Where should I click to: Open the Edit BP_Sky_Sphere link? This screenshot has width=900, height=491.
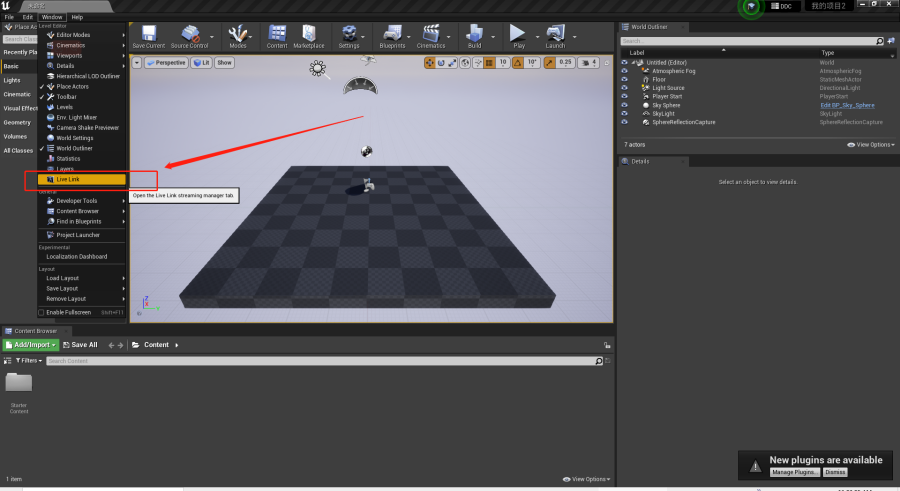coord(847,105)
